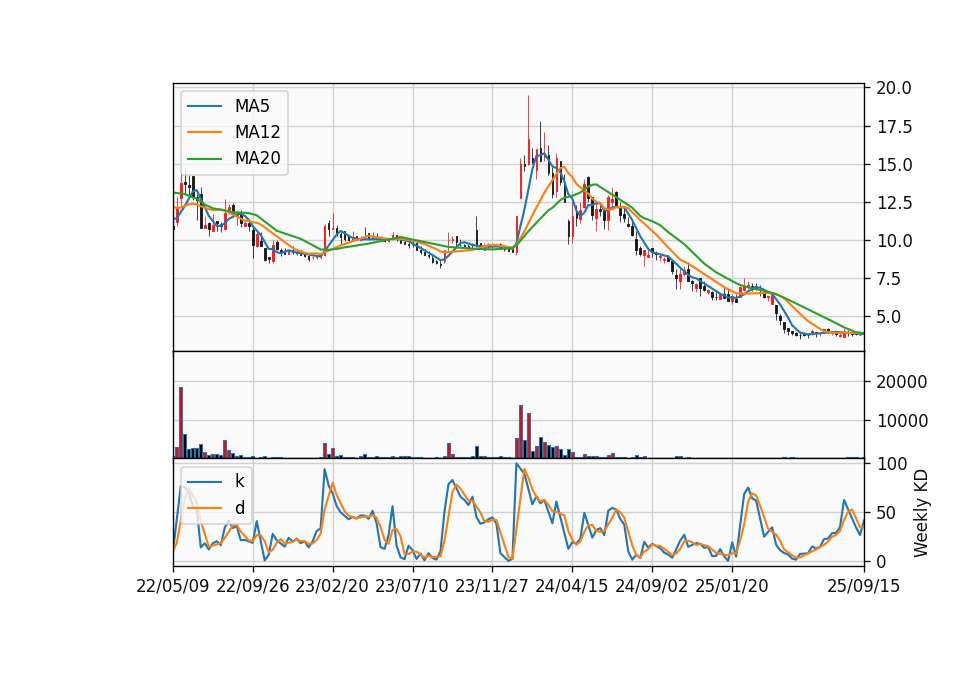Click the orange MA12 legend line sample

(x=204, y=132)
